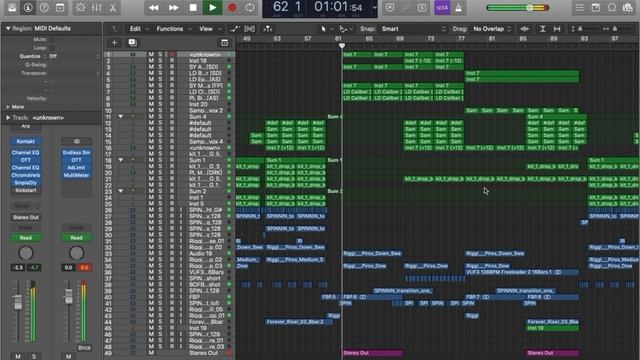The image size is (640, 360).
Task: Solo the Sum 2 track
Action: [x=160, y=191]
